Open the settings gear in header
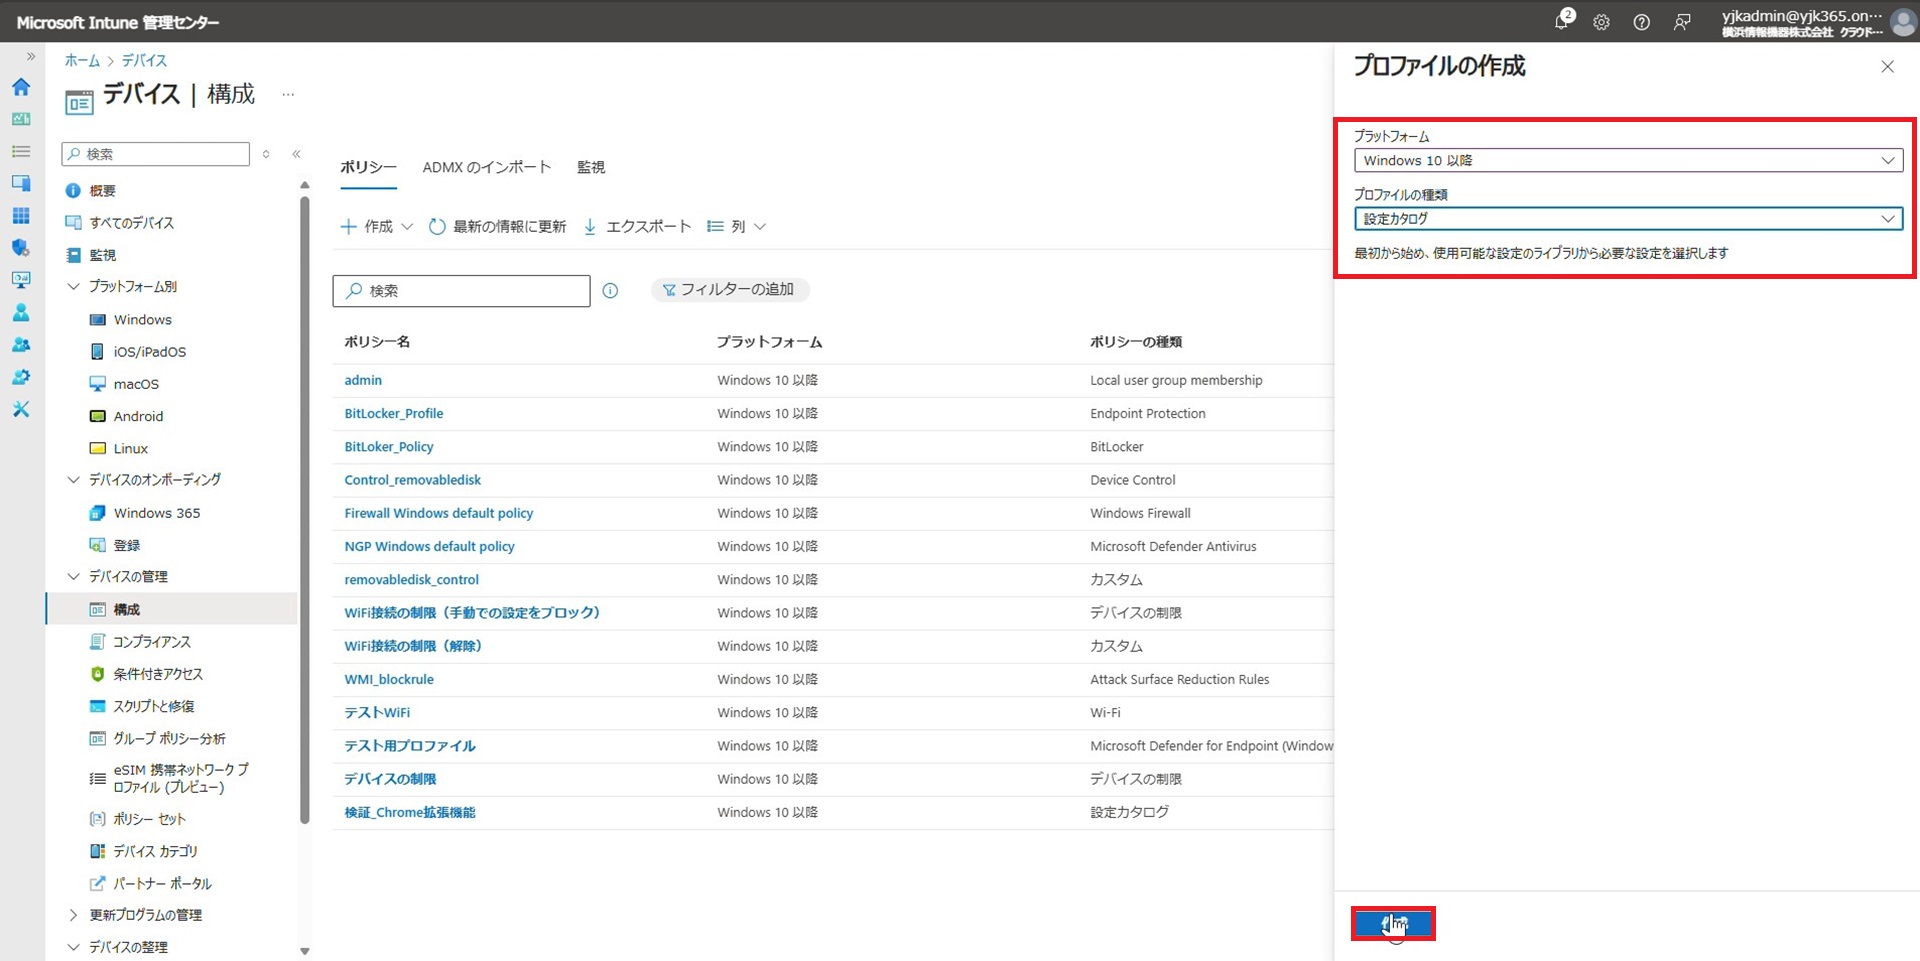Image resolution: width=1920 pixels, height=961 pixels. coord(1602,22)
